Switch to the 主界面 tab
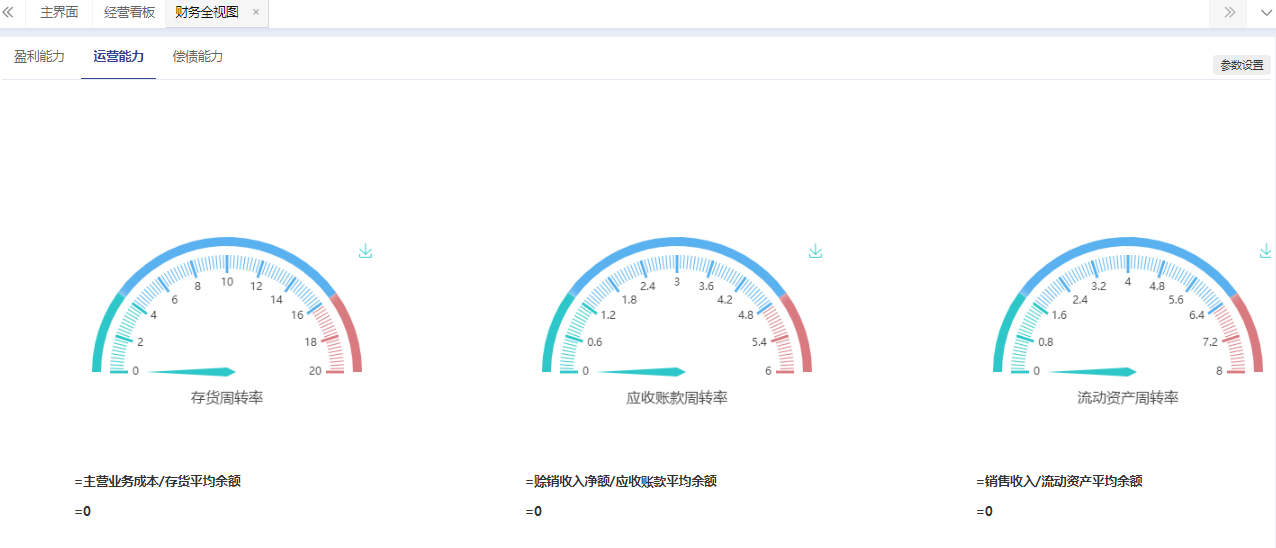The image size is (1276, 548). coord(59,13)
